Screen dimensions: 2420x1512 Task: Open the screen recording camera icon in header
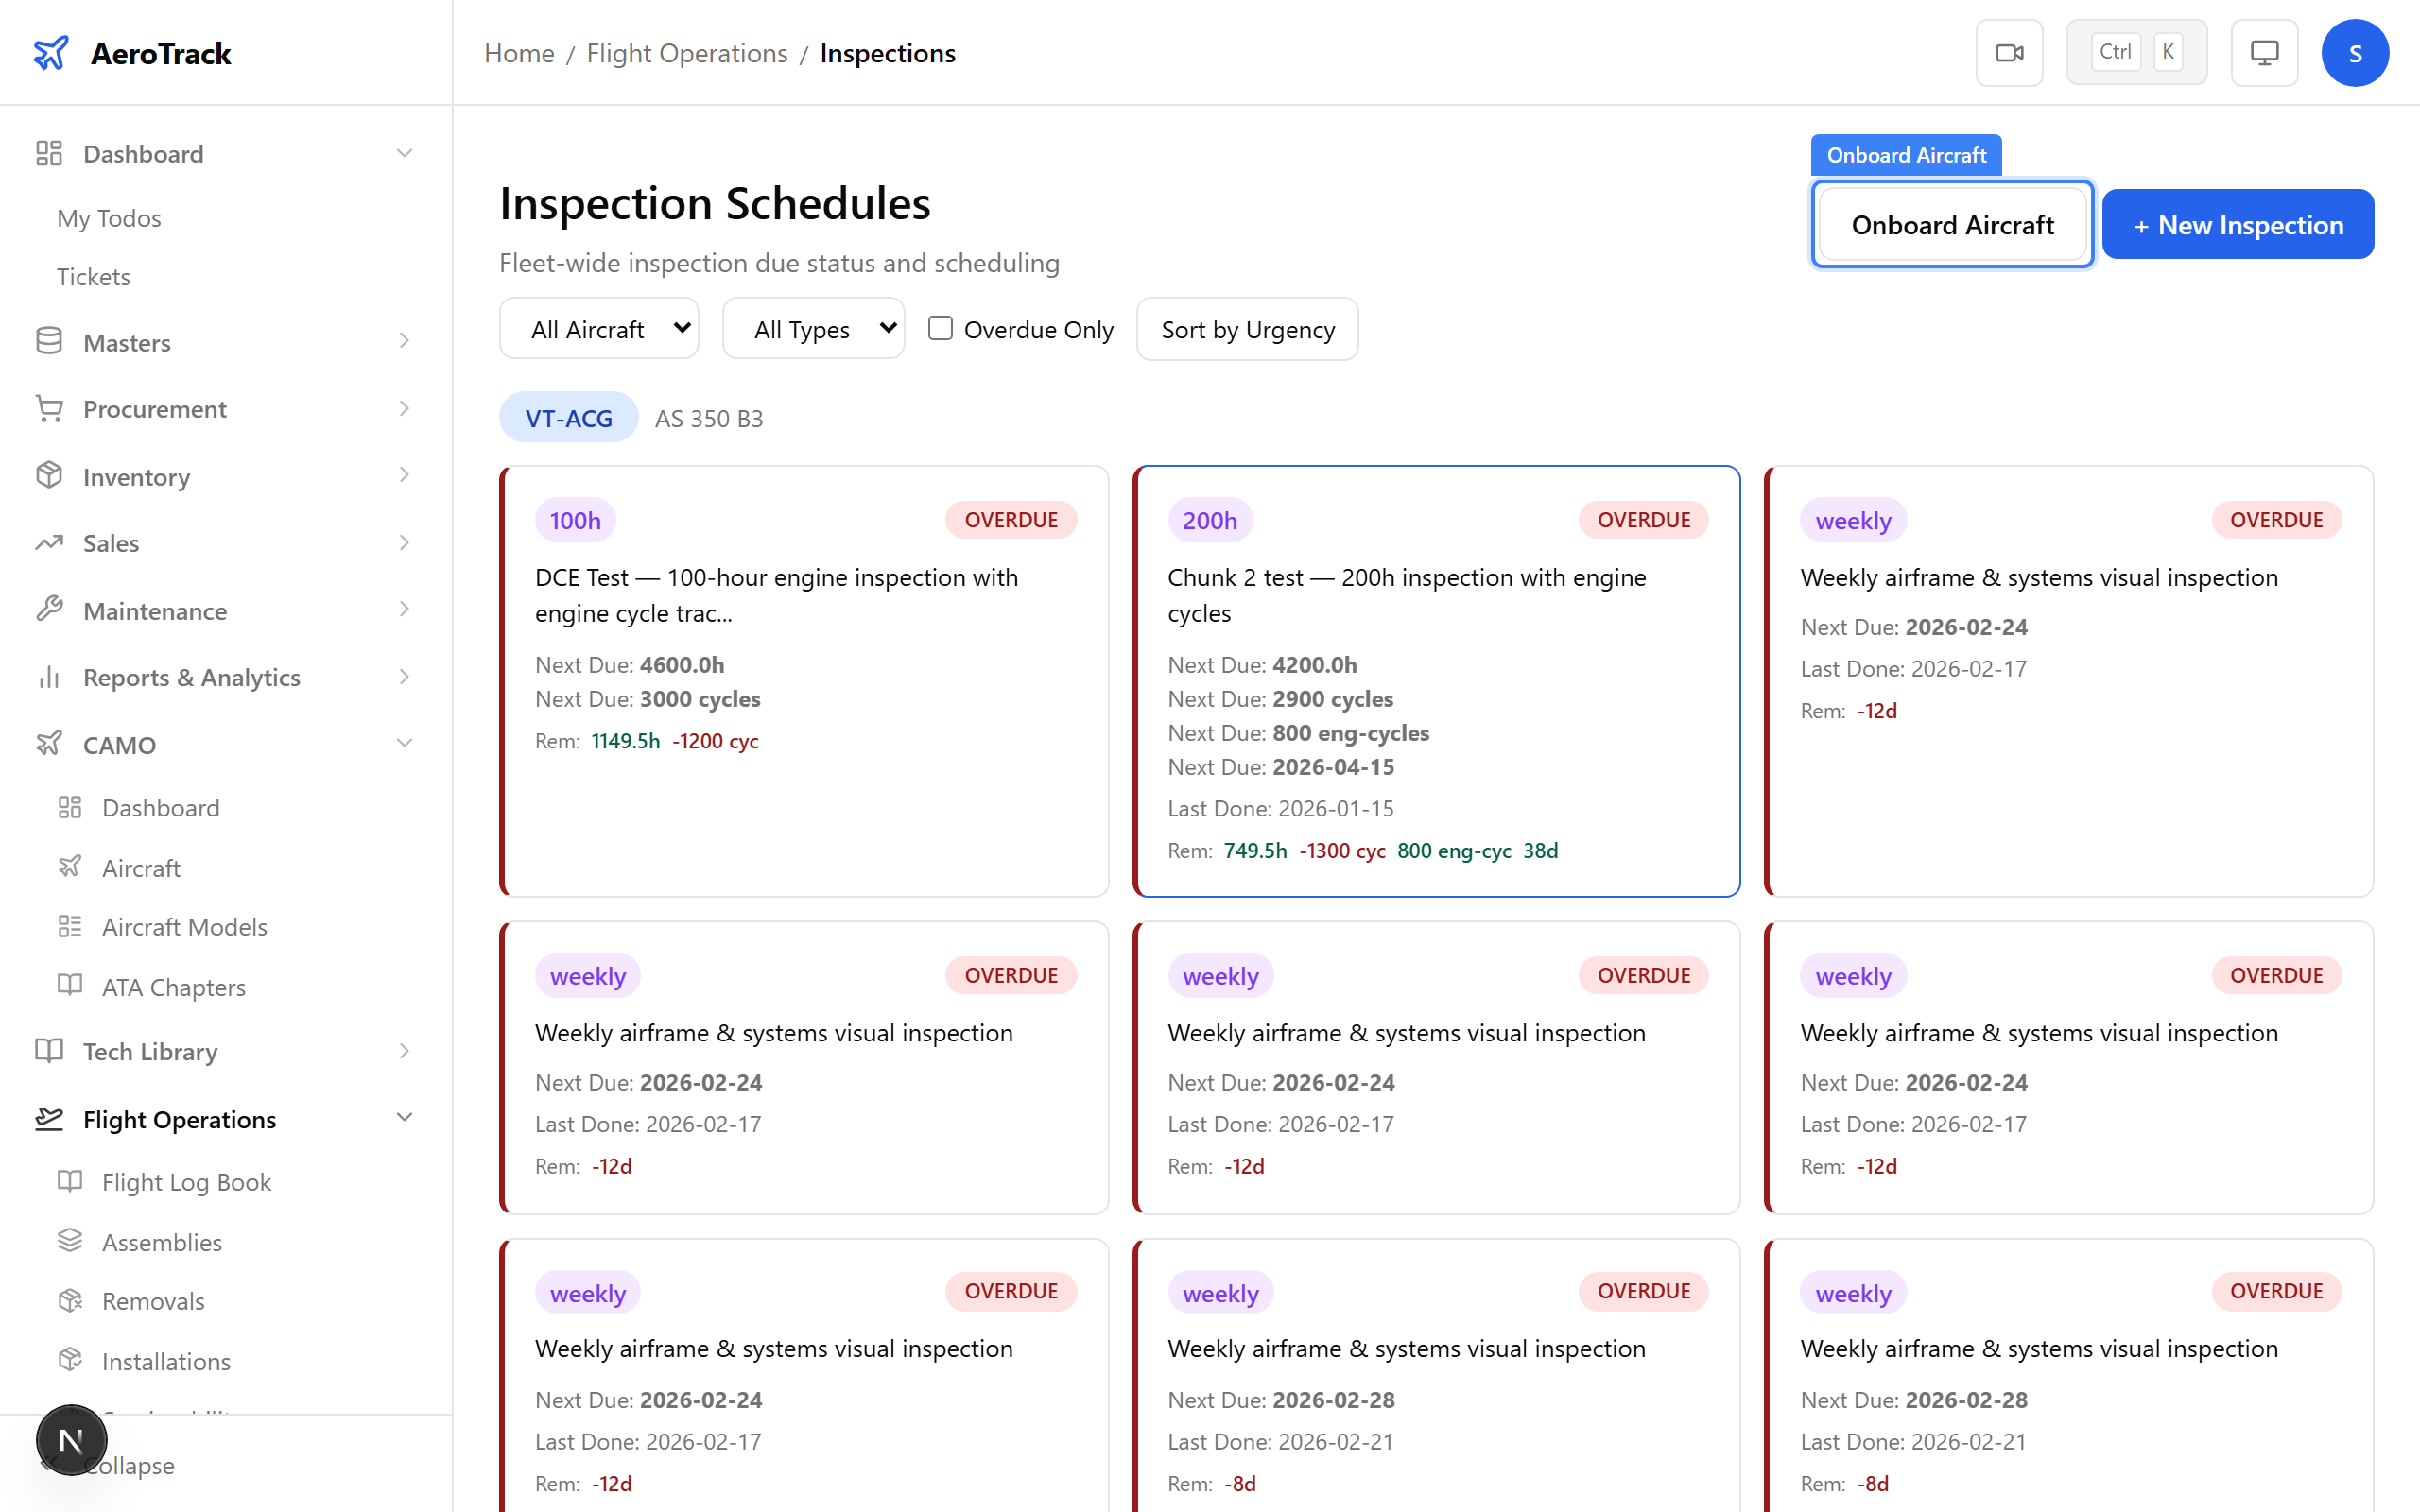pos(2009,52)
